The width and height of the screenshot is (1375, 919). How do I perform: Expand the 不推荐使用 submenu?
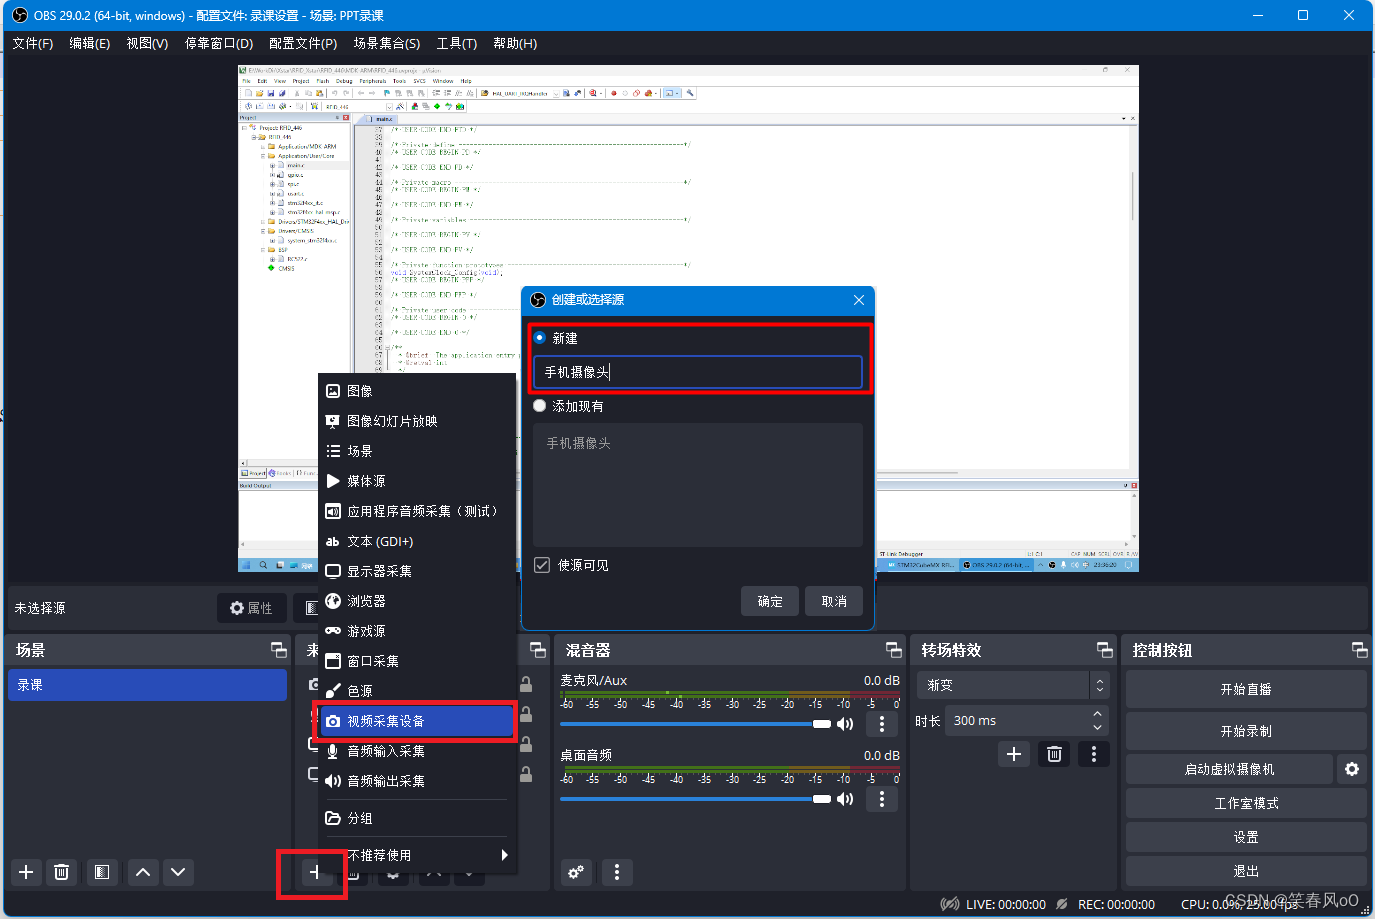[418, 855]
